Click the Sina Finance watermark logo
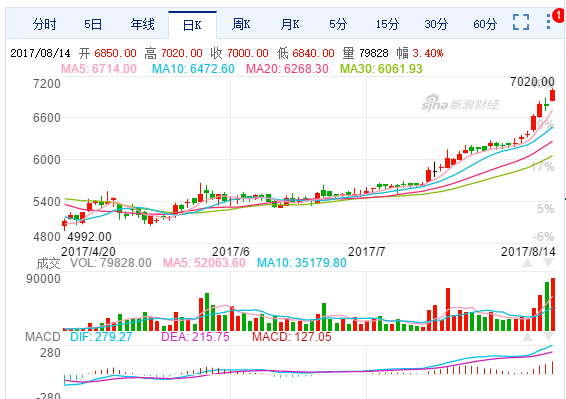Viewport: 566px width, 399px height. click(460, 103)
